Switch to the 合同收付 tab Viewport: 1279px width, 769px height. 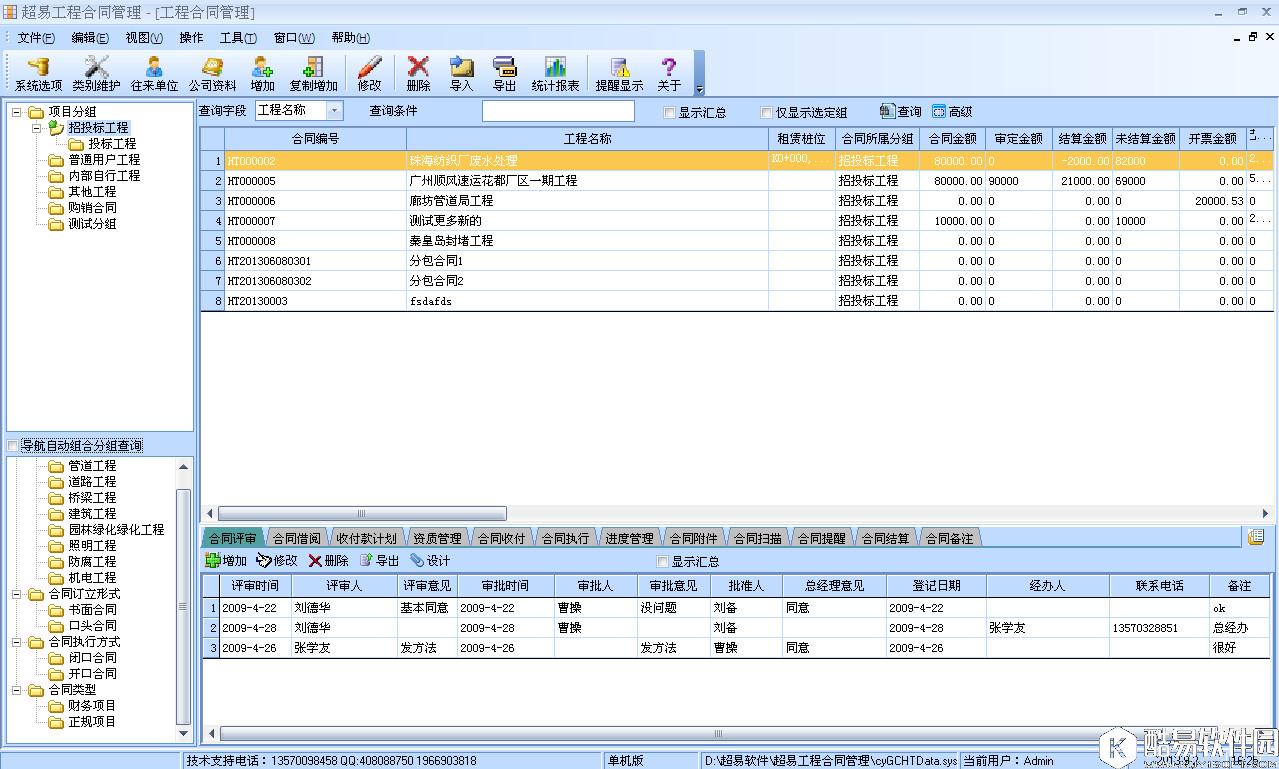tap(504, 537)
